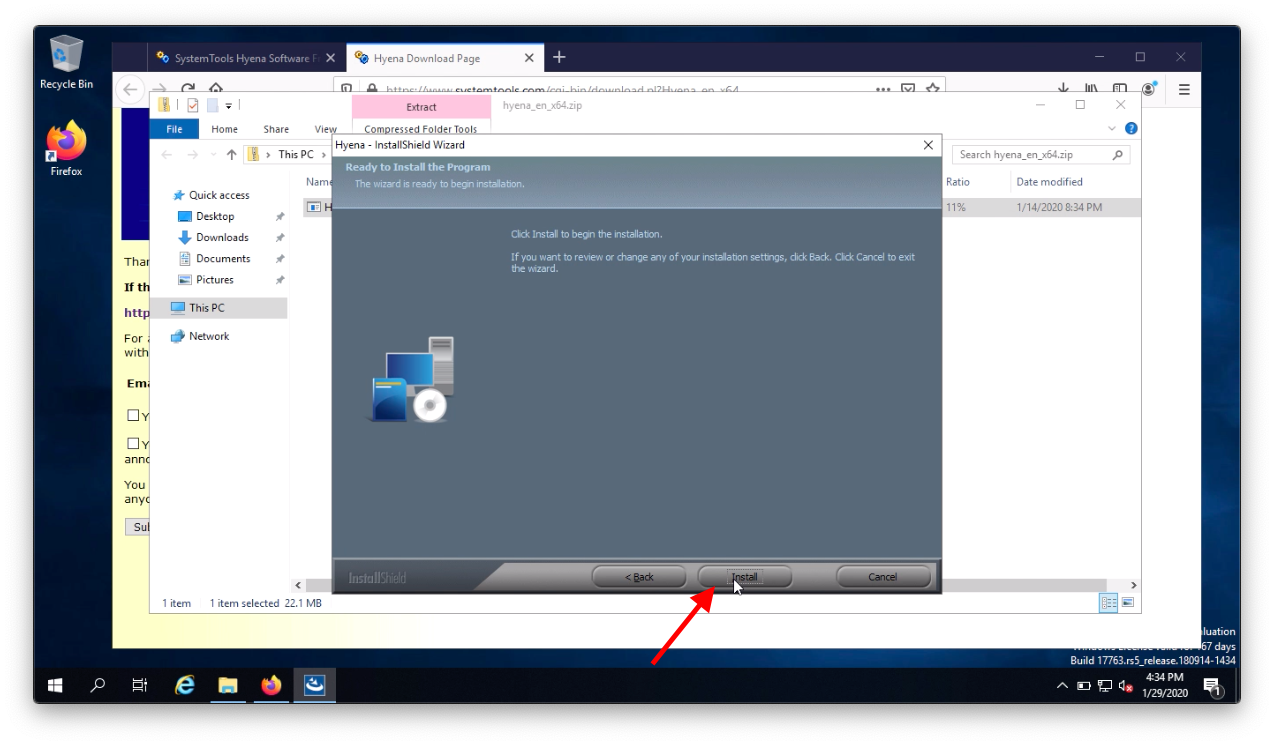
Task: Expand the This PC breadcrumb chevron
Action: point(324,154)
